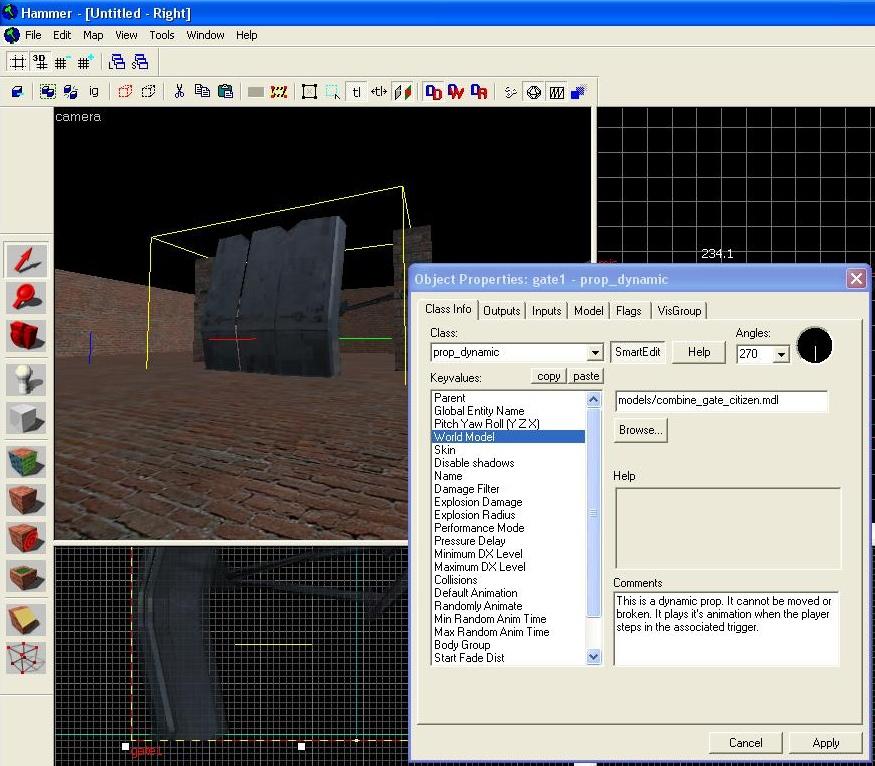Viewport: 875px width, 766px height.
Task: Open the Tools menu
Action: [x=162, y=35]
